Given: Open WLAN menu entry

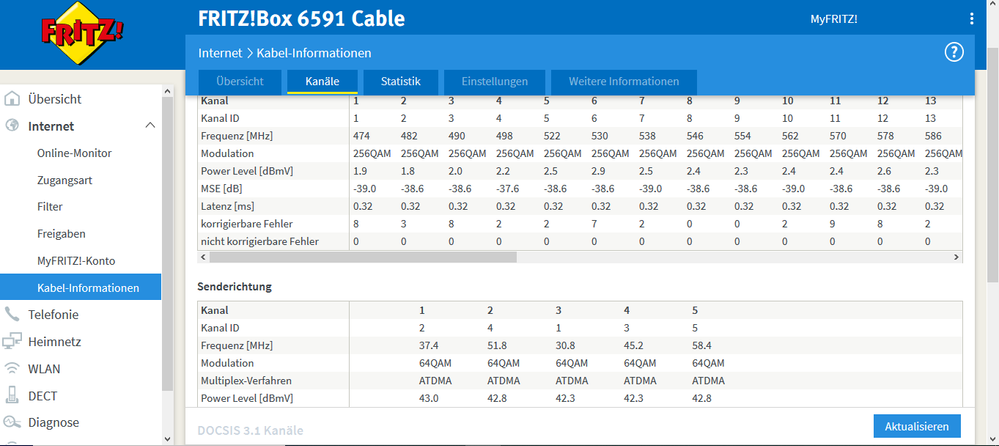Looking at the screenshot, I should click(45, 368).
